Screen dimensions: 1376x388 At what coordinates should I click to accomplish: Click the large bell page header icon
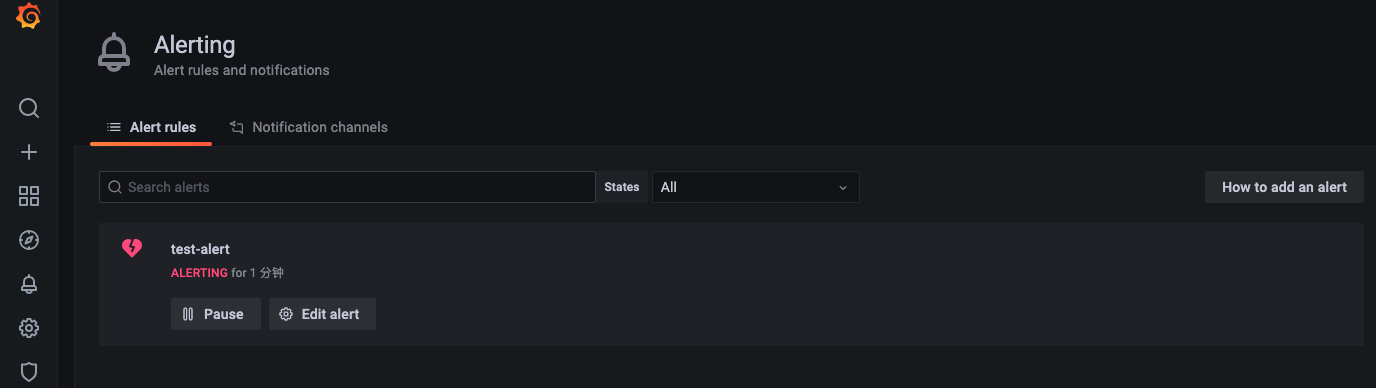pyautogui.click(x=114, y=53)
